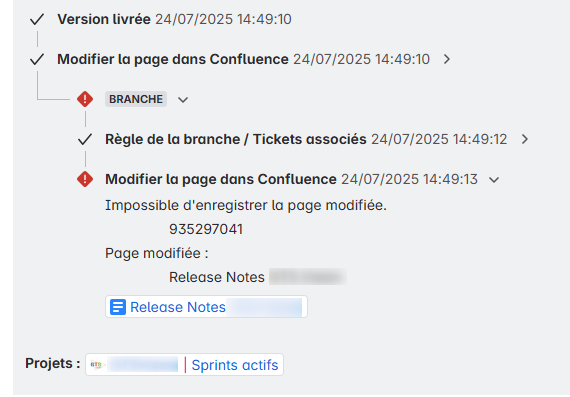Viewport: 570px width, 397px height.
Task: Select the failed Modifier la page entry title
Action: (221, 179)
